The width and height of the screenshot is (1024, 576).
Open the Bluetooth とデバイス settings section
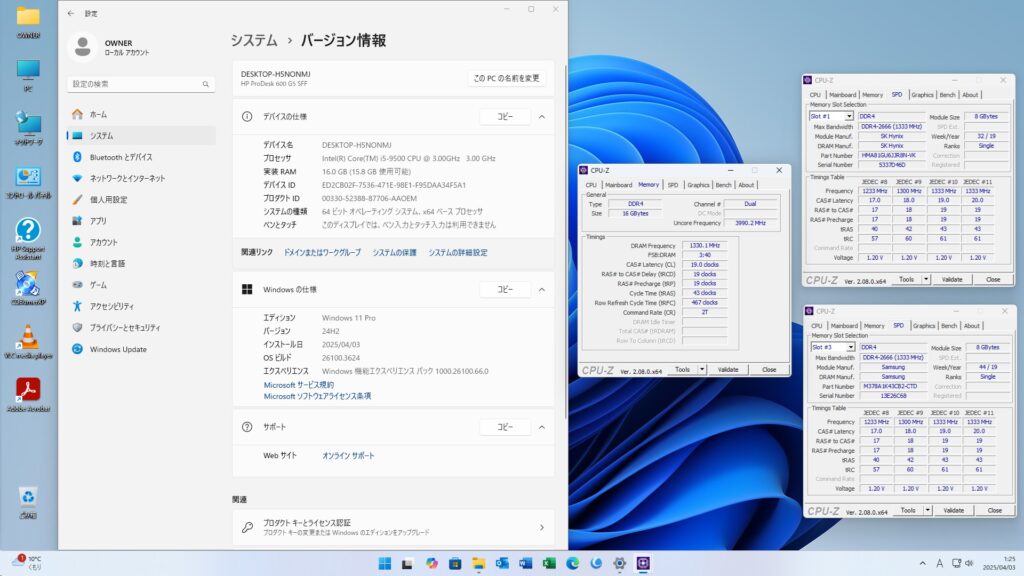[120, 157]
